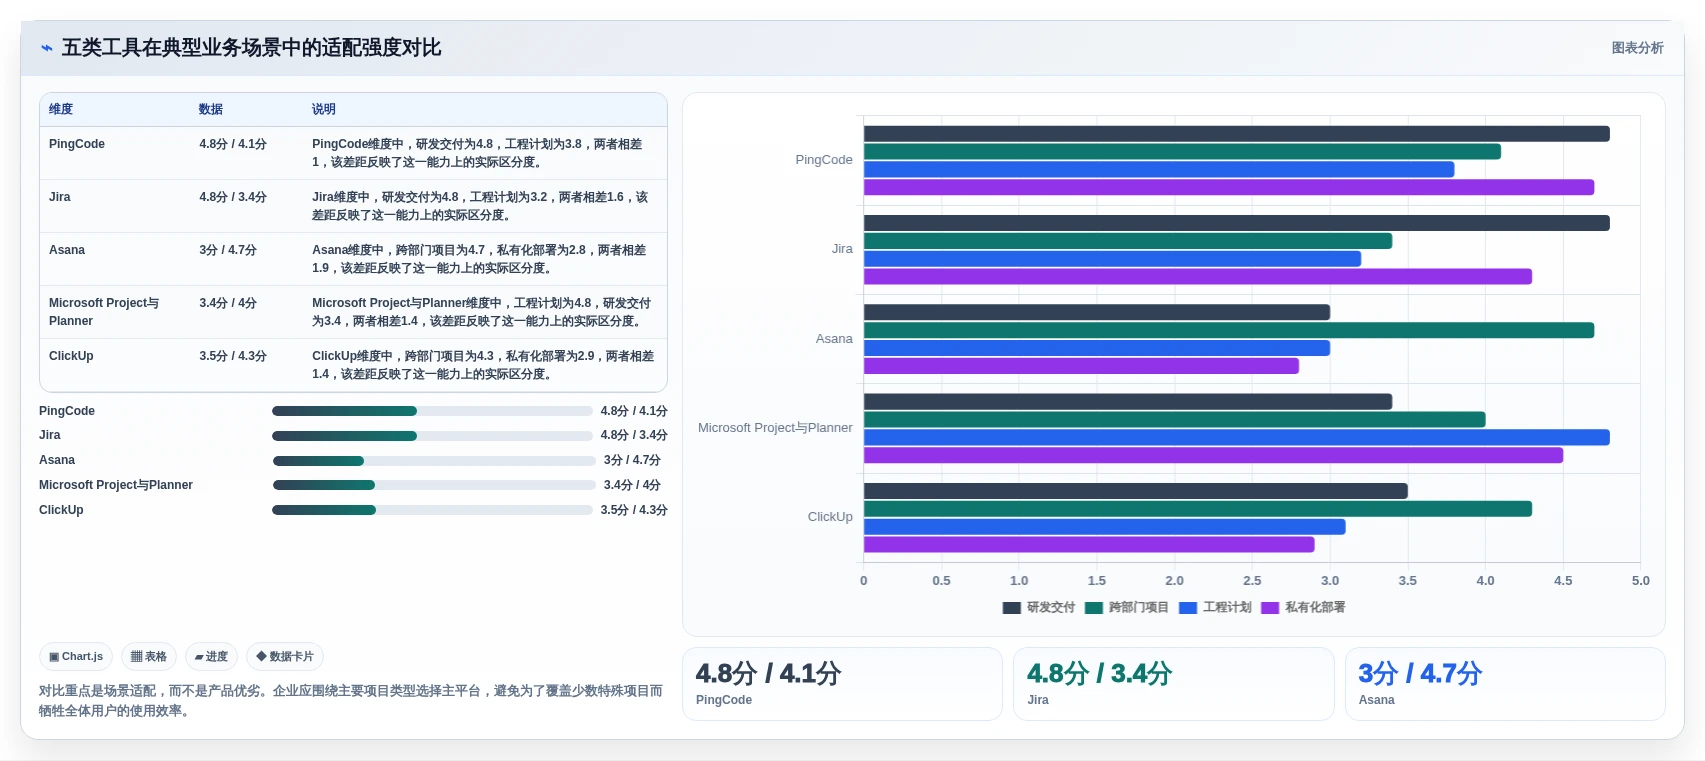
Task: Open the Asana 3分 / 4.7分 data card
Action: click(1505, 684)
